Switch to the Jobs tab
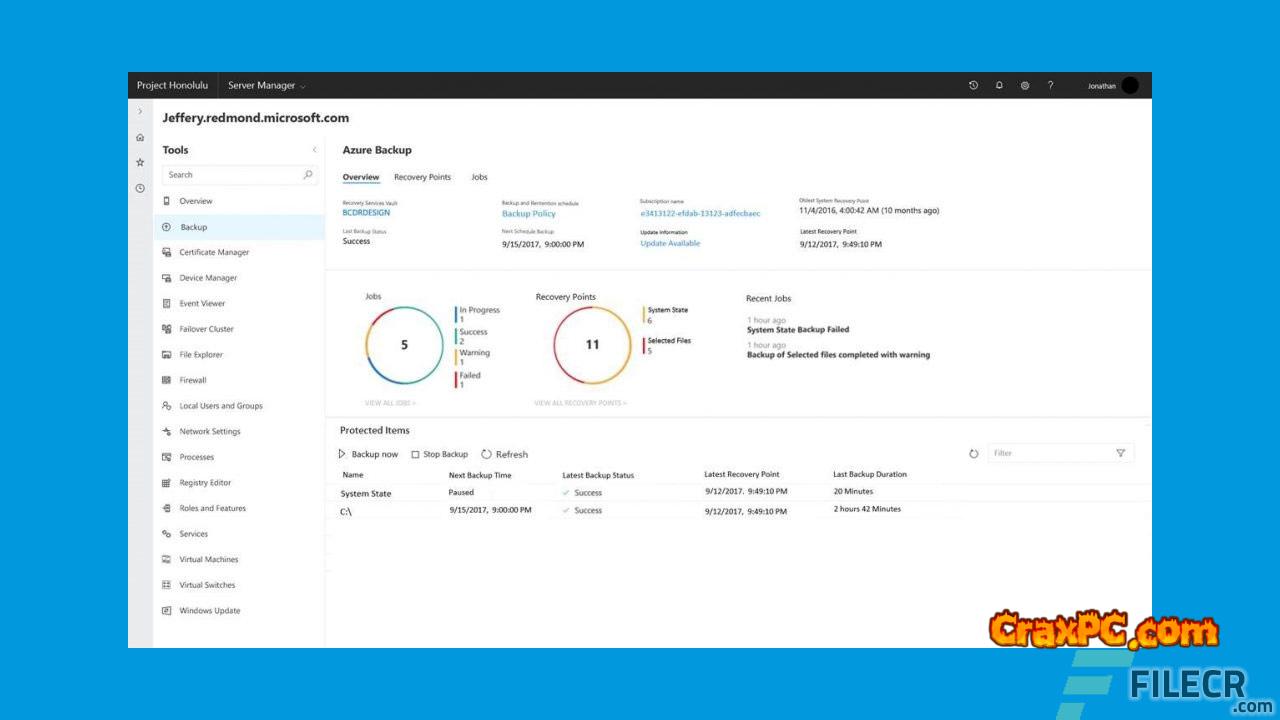1280x720 pixels. pos(479,177)
